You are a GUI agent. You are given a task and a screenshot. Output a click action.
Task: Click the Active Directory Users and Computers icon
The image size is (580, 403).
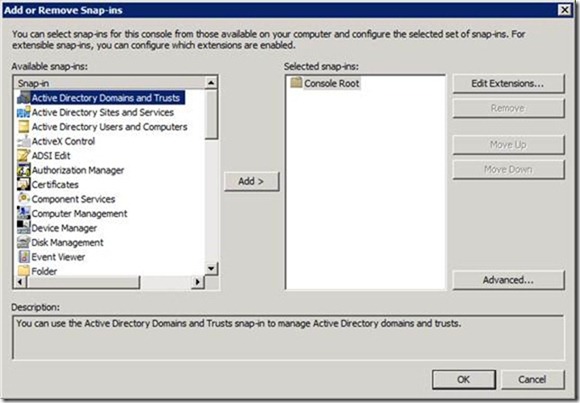[x=24, y=127]
